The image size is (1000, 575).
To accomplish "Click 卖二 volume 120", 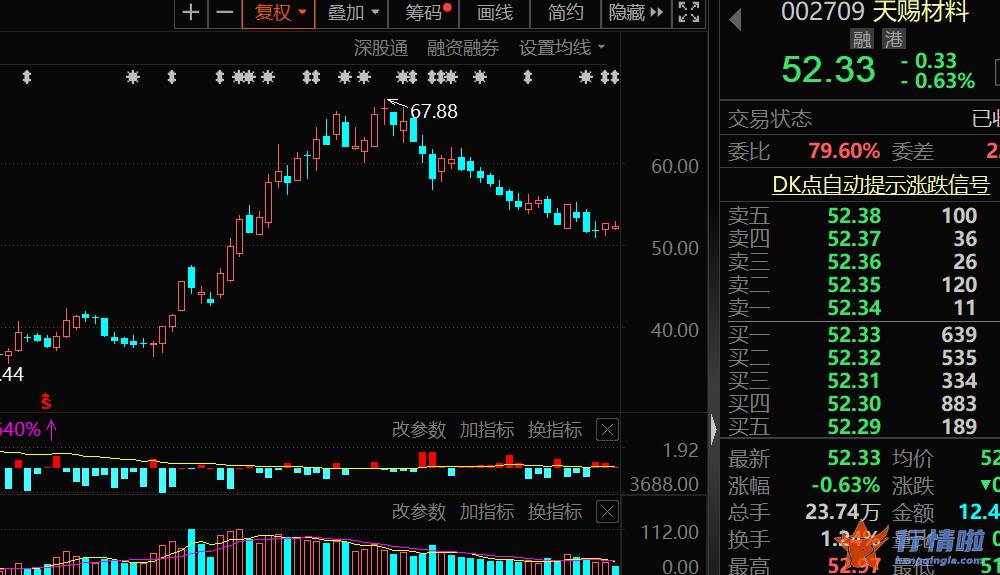I will pos(959,284).
